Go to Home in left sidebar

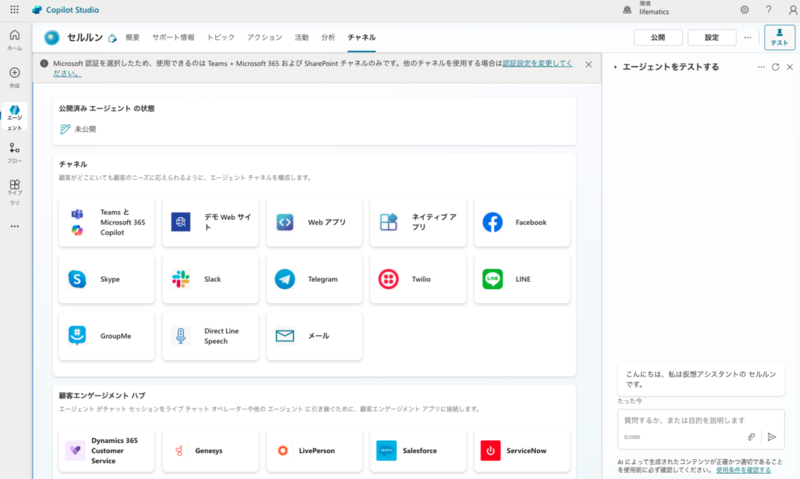[14, 40]
